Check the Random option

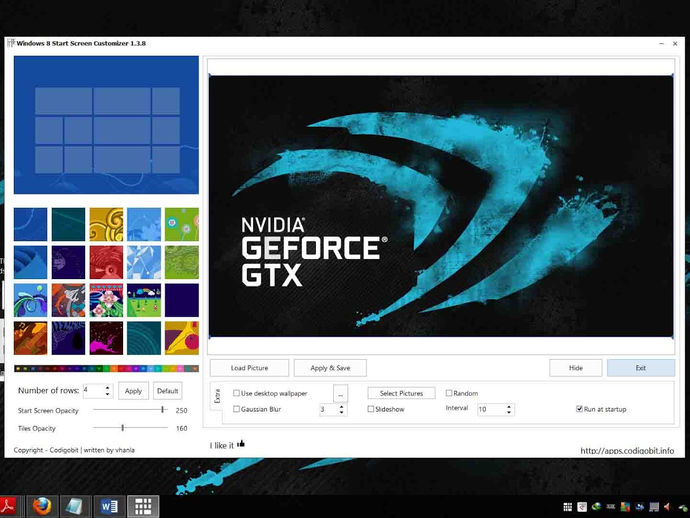(x=449, y=393)
